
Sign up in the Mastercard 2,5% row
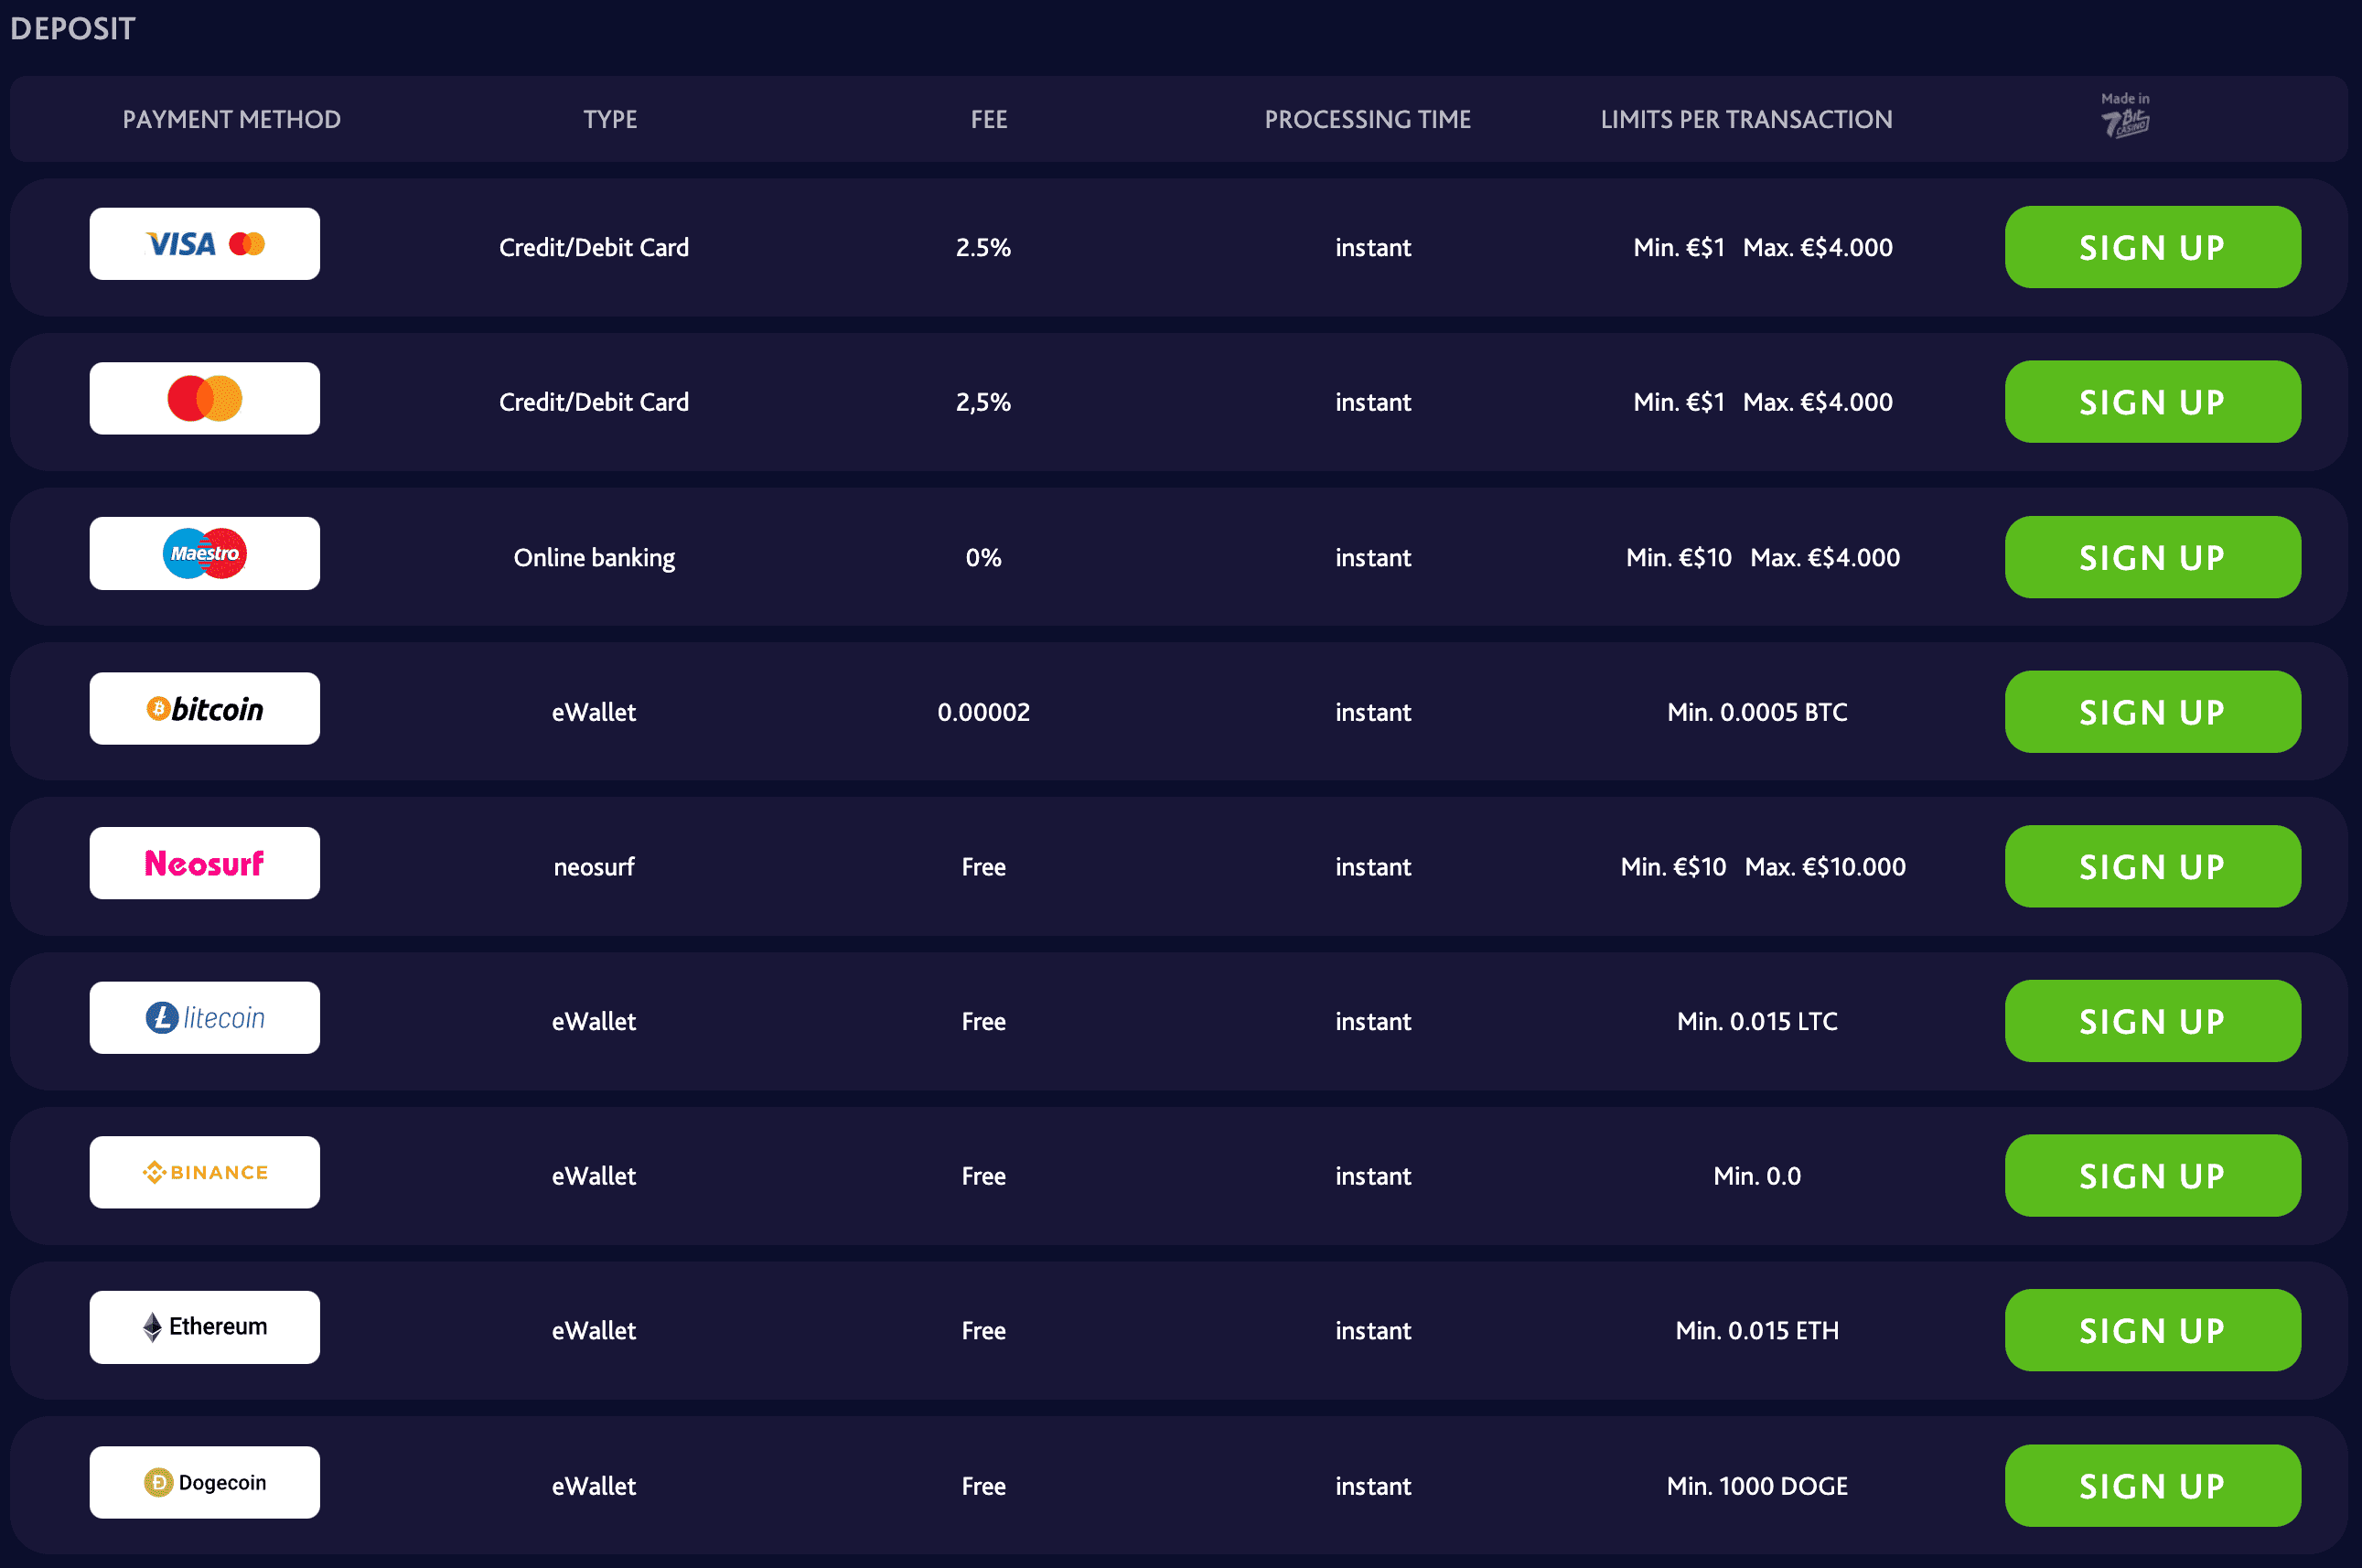pyautogui.click(x=2153, y=402)
